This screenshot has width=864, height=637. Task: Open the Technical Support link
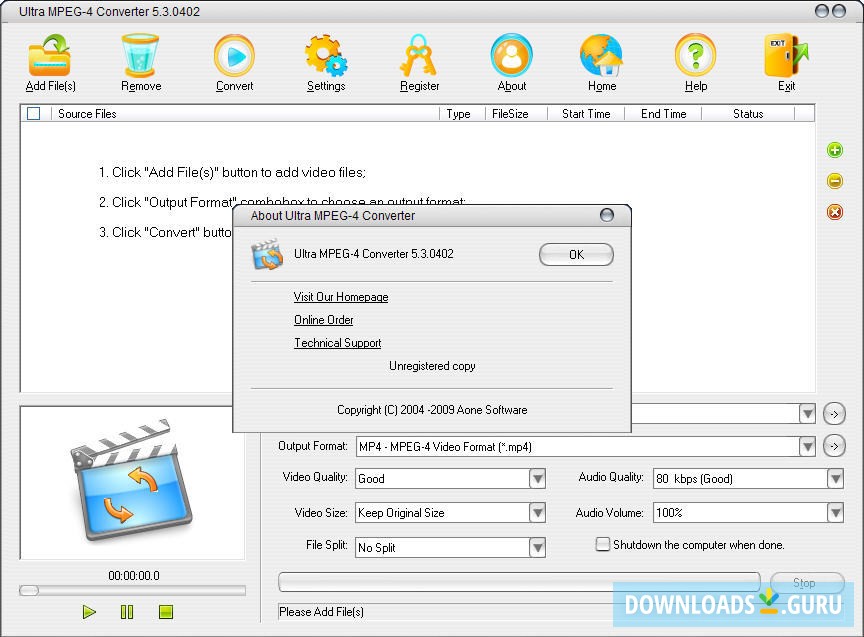337,343
